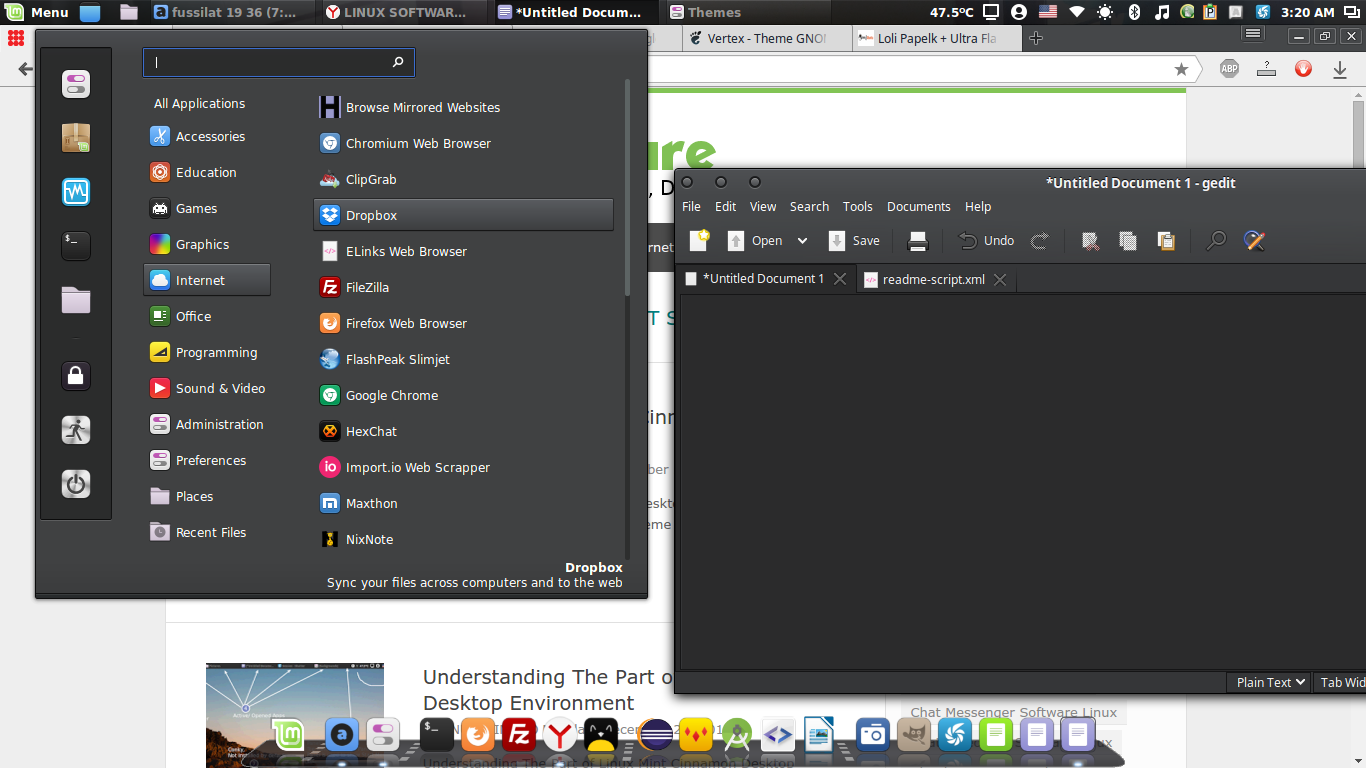The height and width of the screenshot is (768, 1366).
Task: Click the Logout running-man icon
Action: 76,430
